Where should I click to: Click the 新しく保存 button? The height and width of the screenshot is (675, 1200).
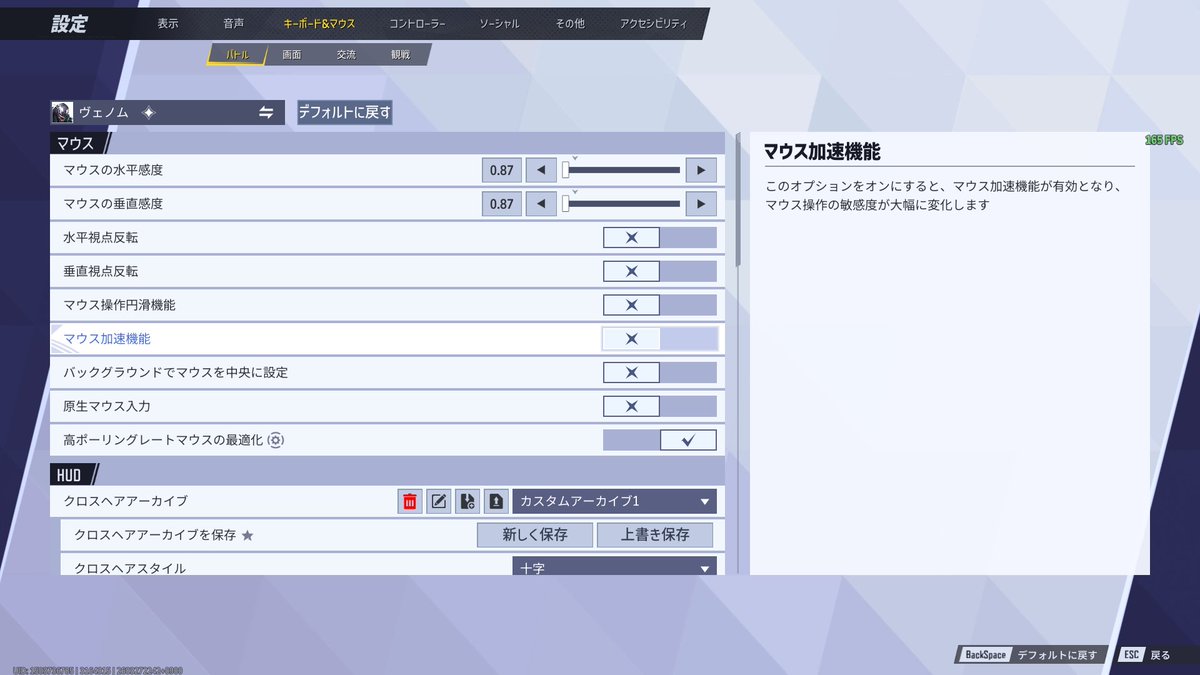[535, 535]
